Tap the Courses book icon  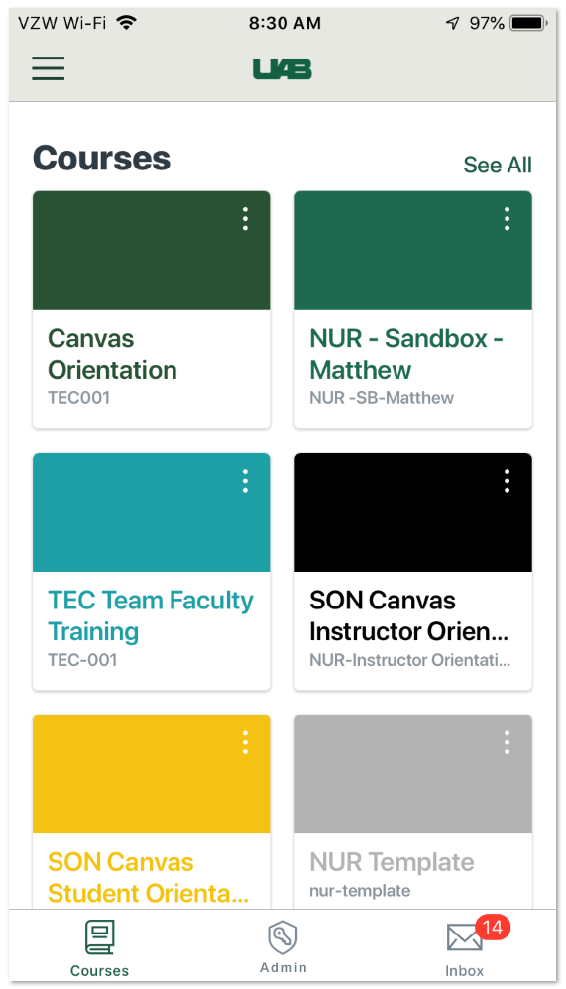[x=100, y=937]
